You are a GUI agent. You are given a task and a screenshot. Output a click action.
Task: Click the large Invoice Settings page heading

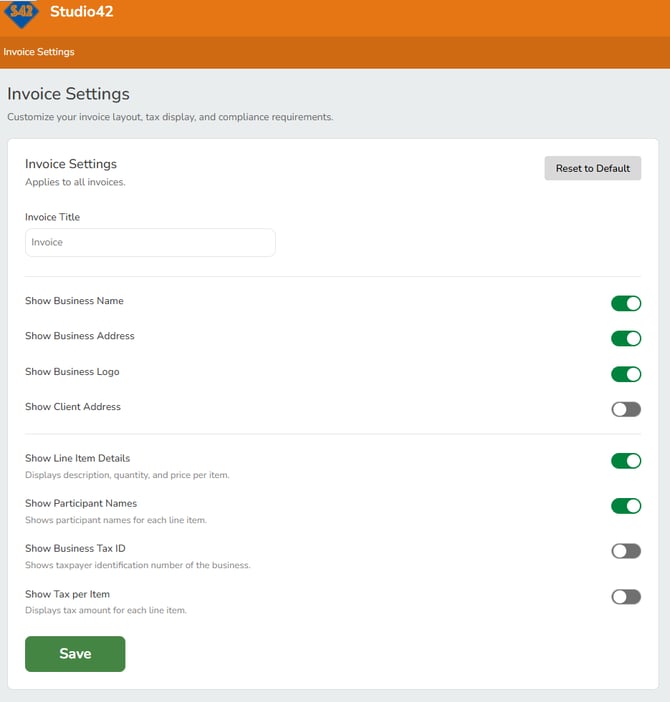tap(68, 94)
